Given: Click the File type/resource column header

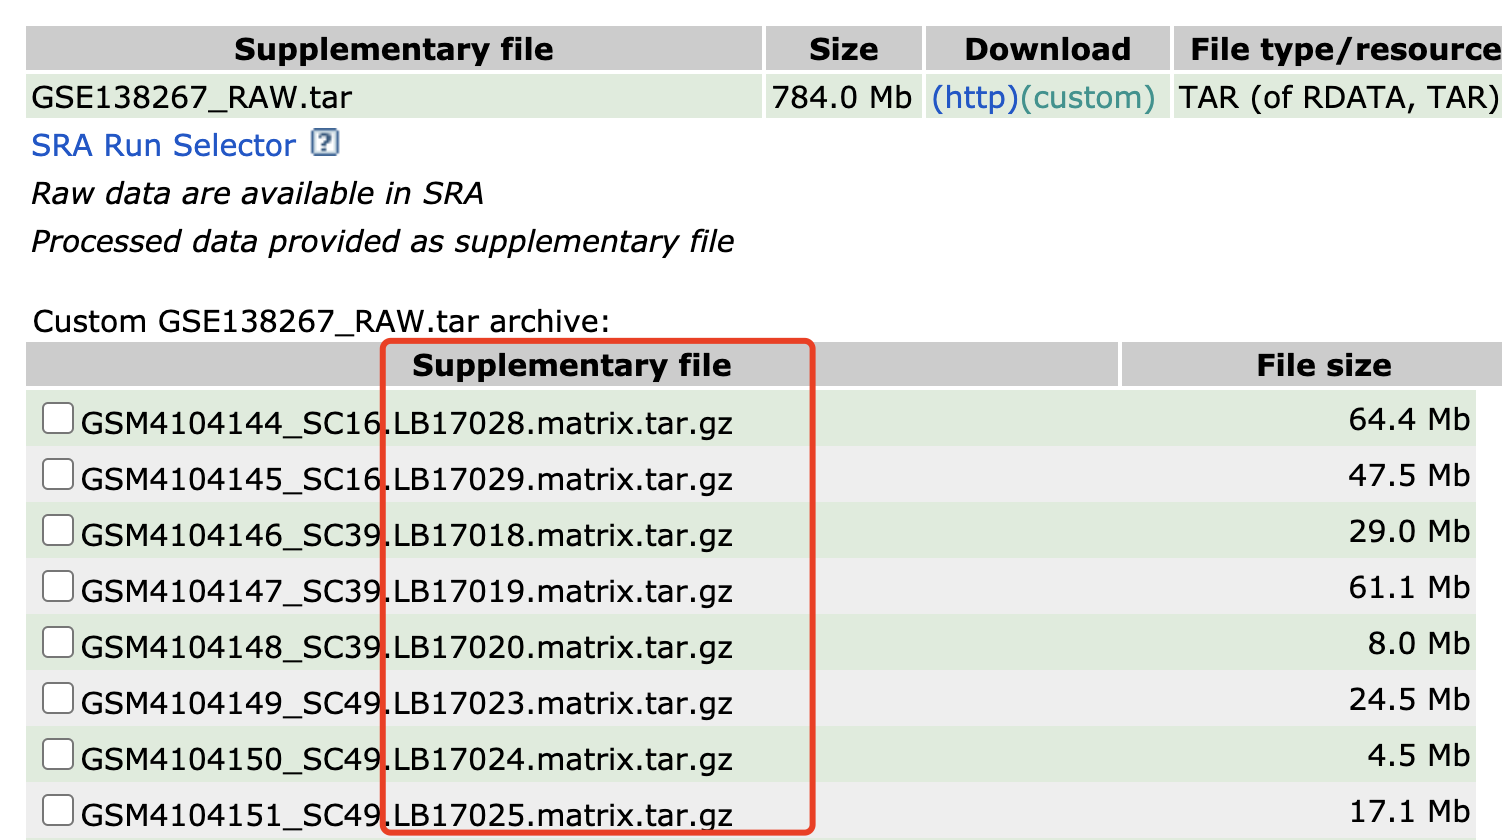Looking at the screenshot, I should pos(1343,50).
